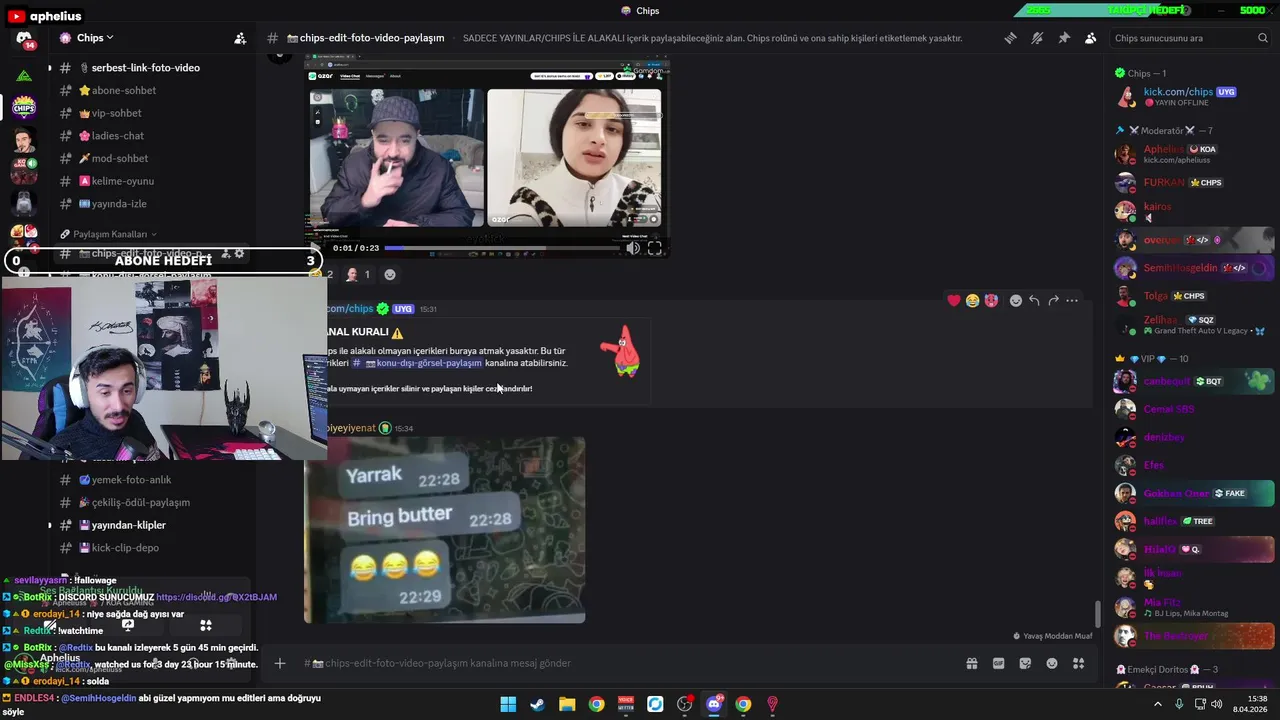
Task: Select member haliflex in VIP list
Action: [1190, 521]
